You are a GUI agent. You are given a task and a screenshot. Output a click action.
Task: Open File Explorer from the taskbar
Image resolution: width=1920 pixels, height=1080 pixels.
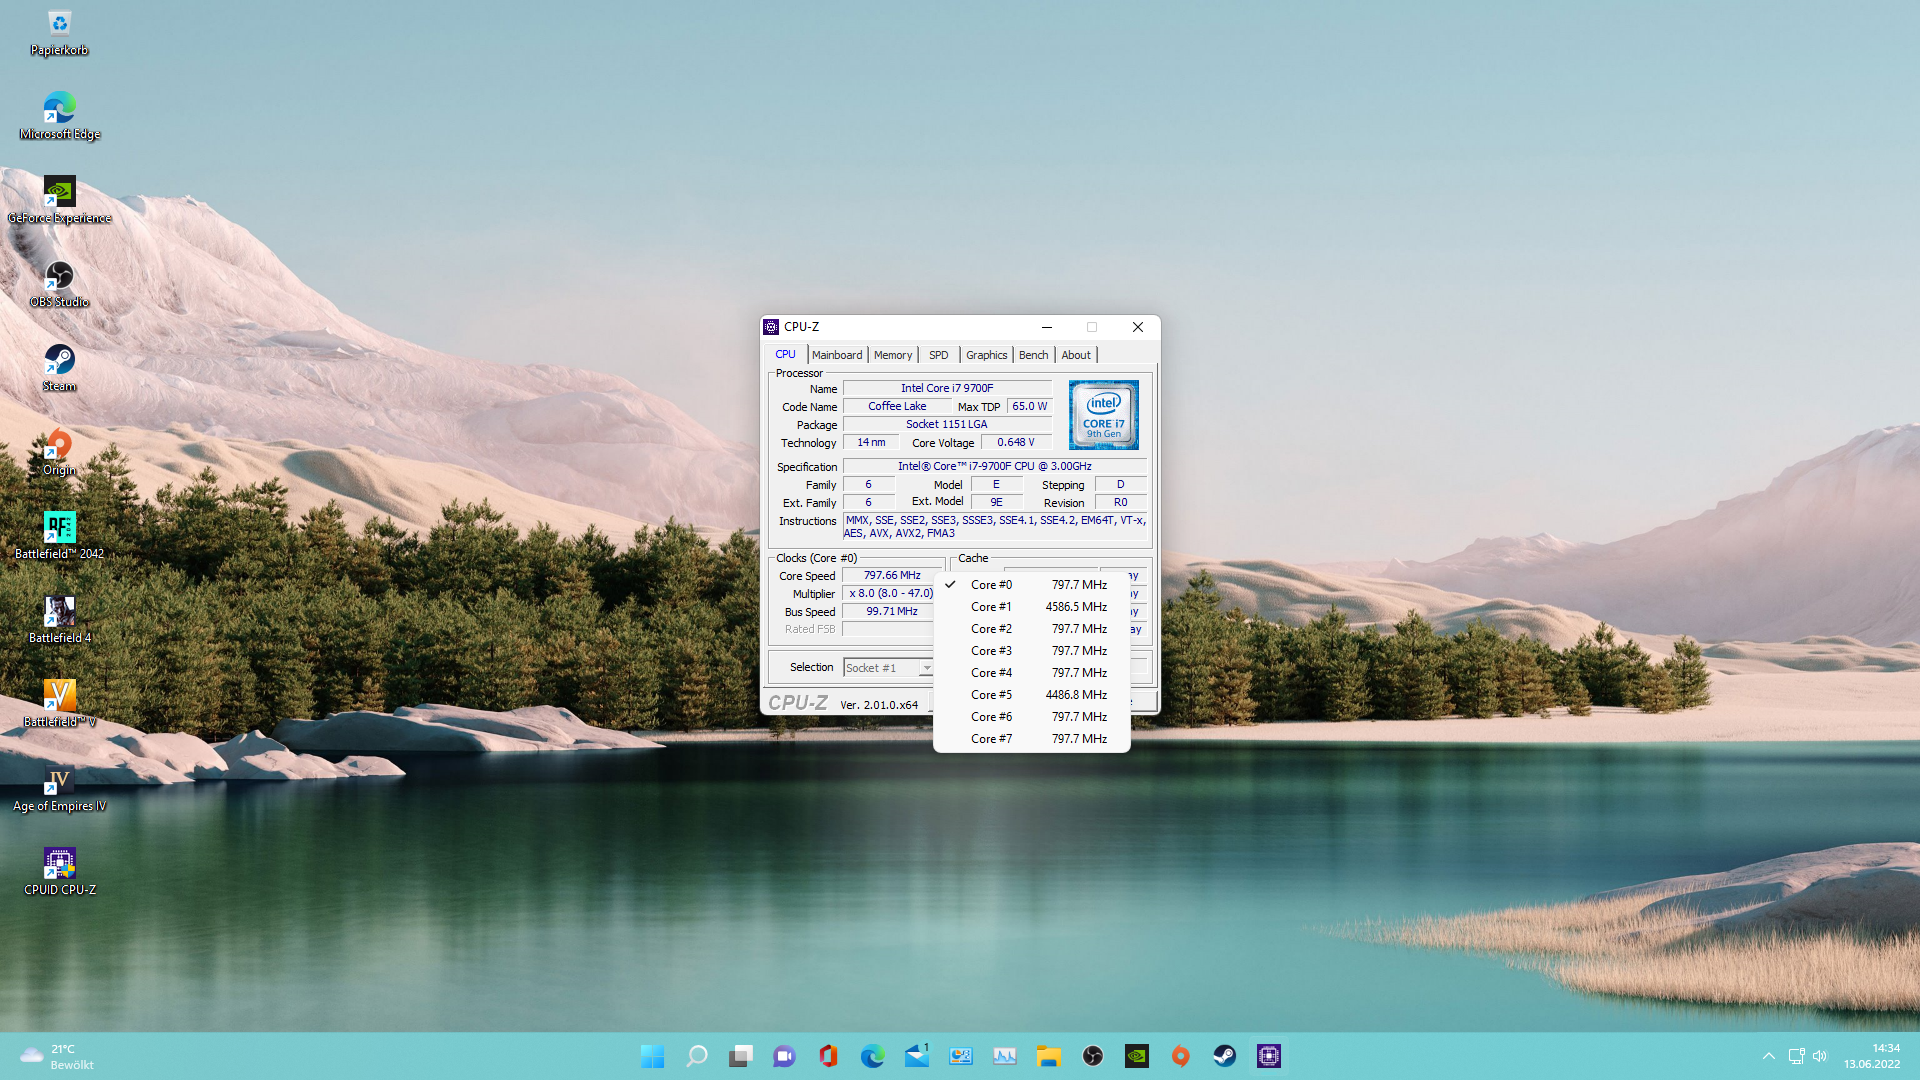[x=1049, y=1056]
